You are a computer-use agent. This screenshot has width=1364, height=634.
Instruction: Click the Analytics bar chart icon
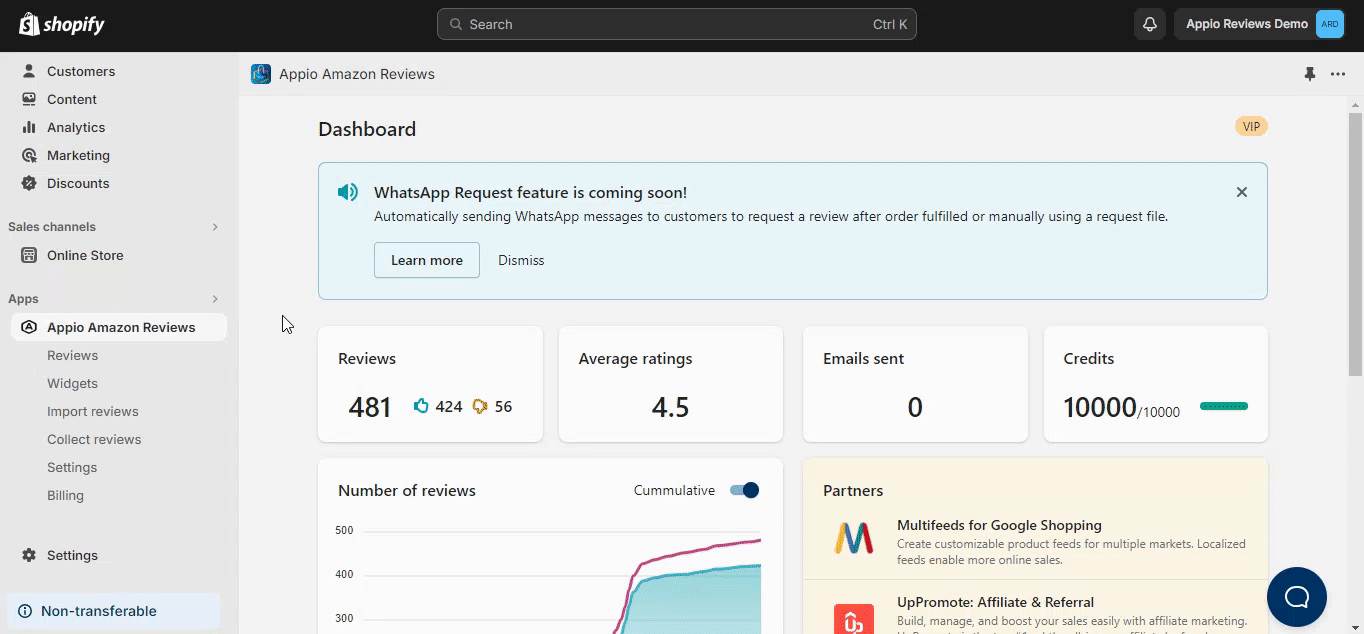29,127
